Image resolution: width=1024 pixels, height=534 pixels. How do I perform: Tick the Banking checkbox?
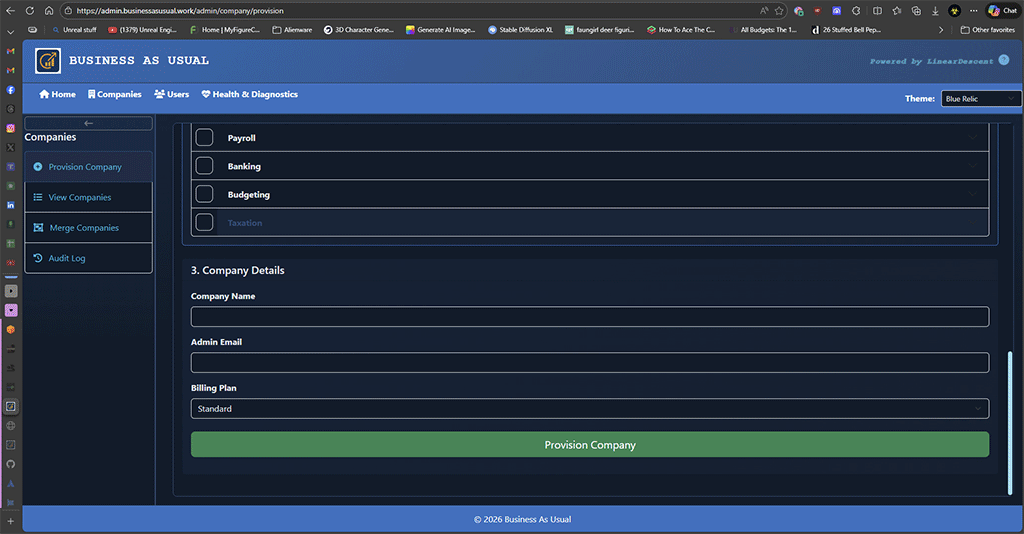(x=204, y=166)
